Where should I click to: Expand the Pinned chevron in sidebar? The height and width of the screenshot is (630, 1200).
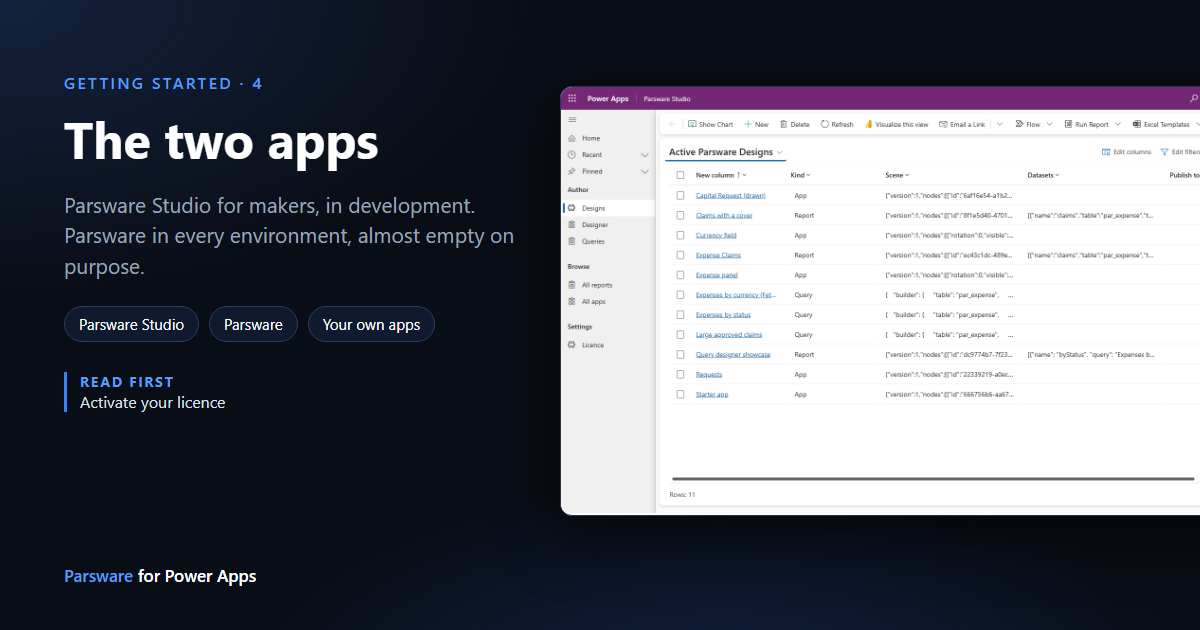click(x=645, y=171)
